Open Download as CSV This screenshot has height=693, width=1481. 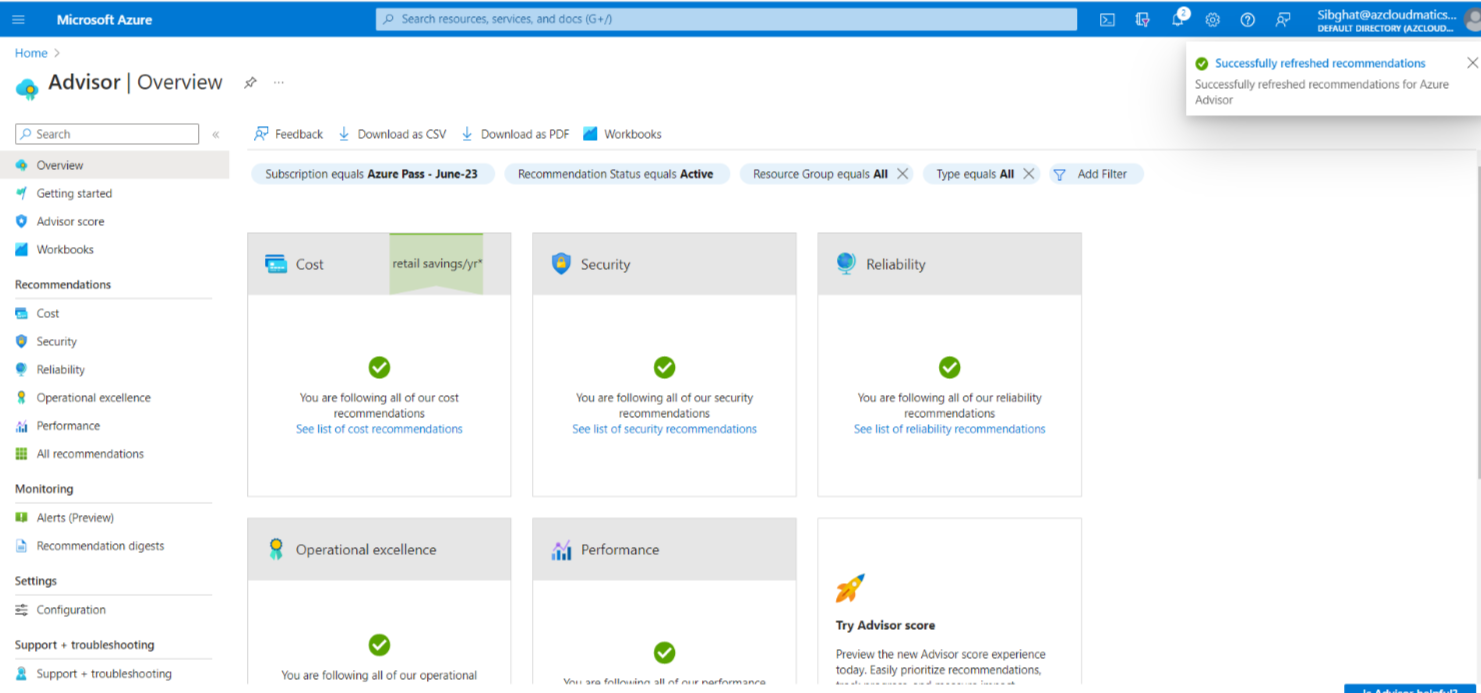click(x=391, y=133)
